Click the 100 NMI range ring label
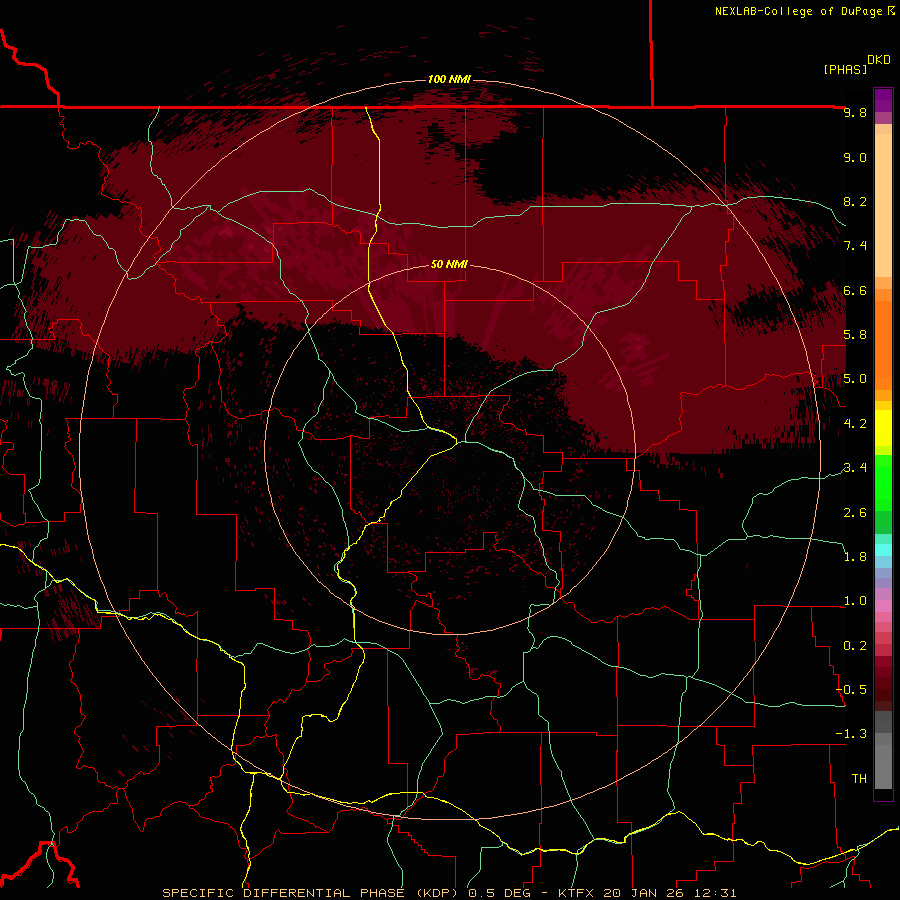Viewport: 900px width, 900px height. click(x=449, y=79)
